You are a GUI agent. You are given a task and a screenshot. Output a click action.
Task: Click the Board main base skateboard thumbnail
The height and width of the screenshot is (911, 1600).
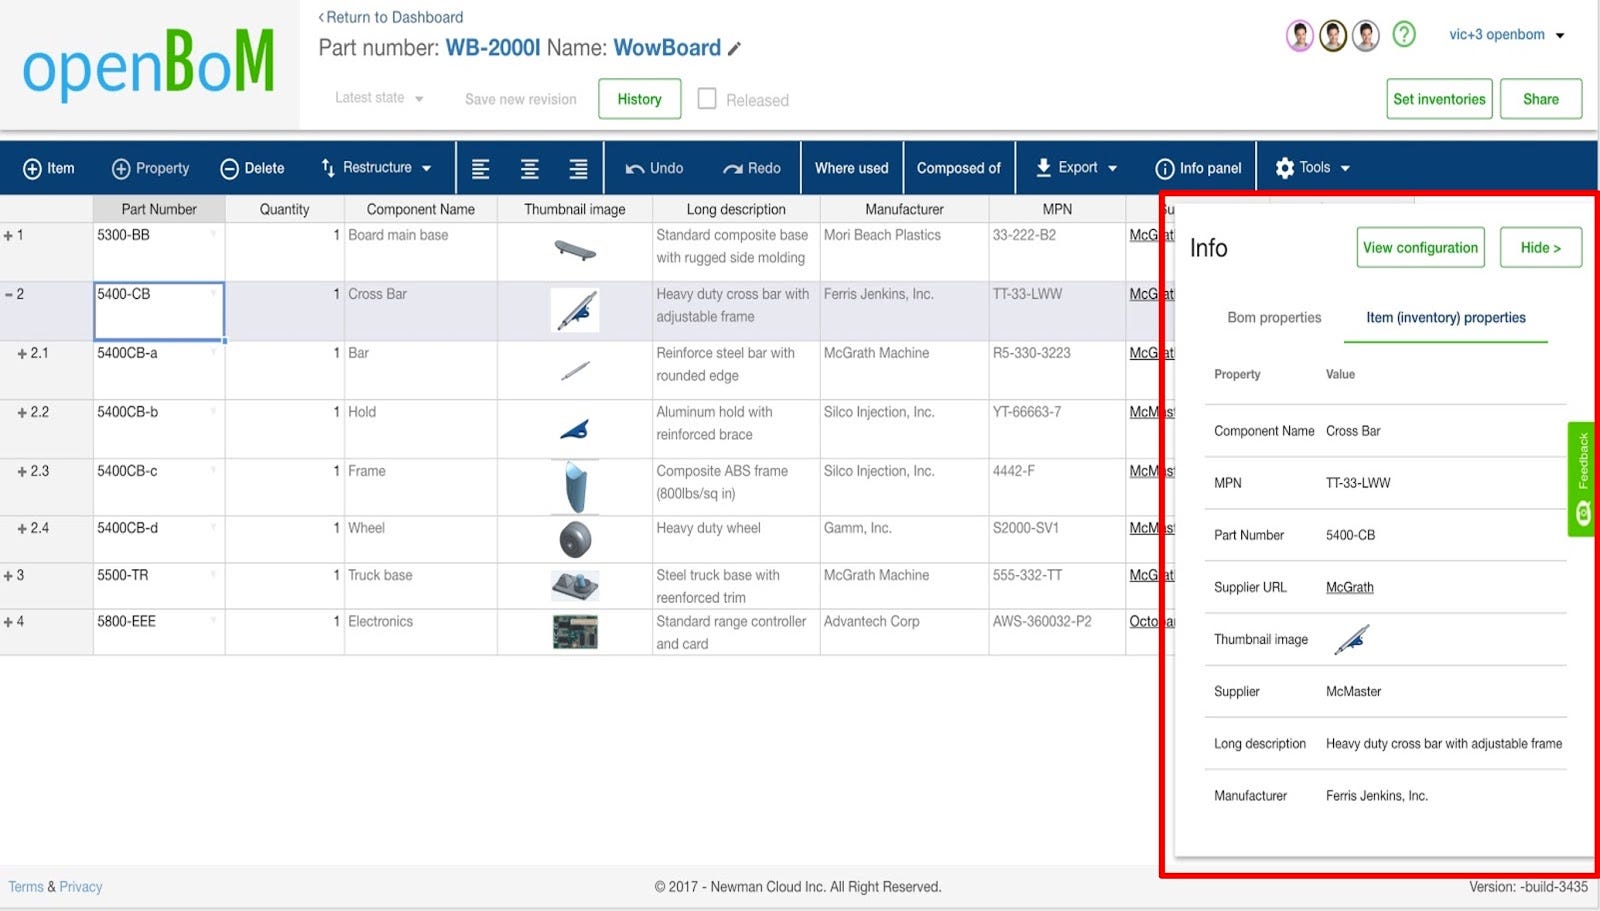point(575,250)
